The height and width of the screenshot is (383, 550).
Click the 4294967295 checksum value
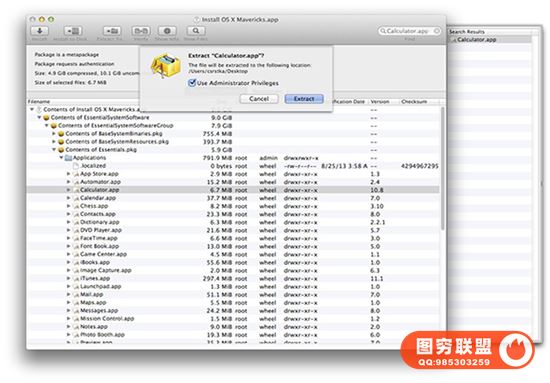coord(420,166)
